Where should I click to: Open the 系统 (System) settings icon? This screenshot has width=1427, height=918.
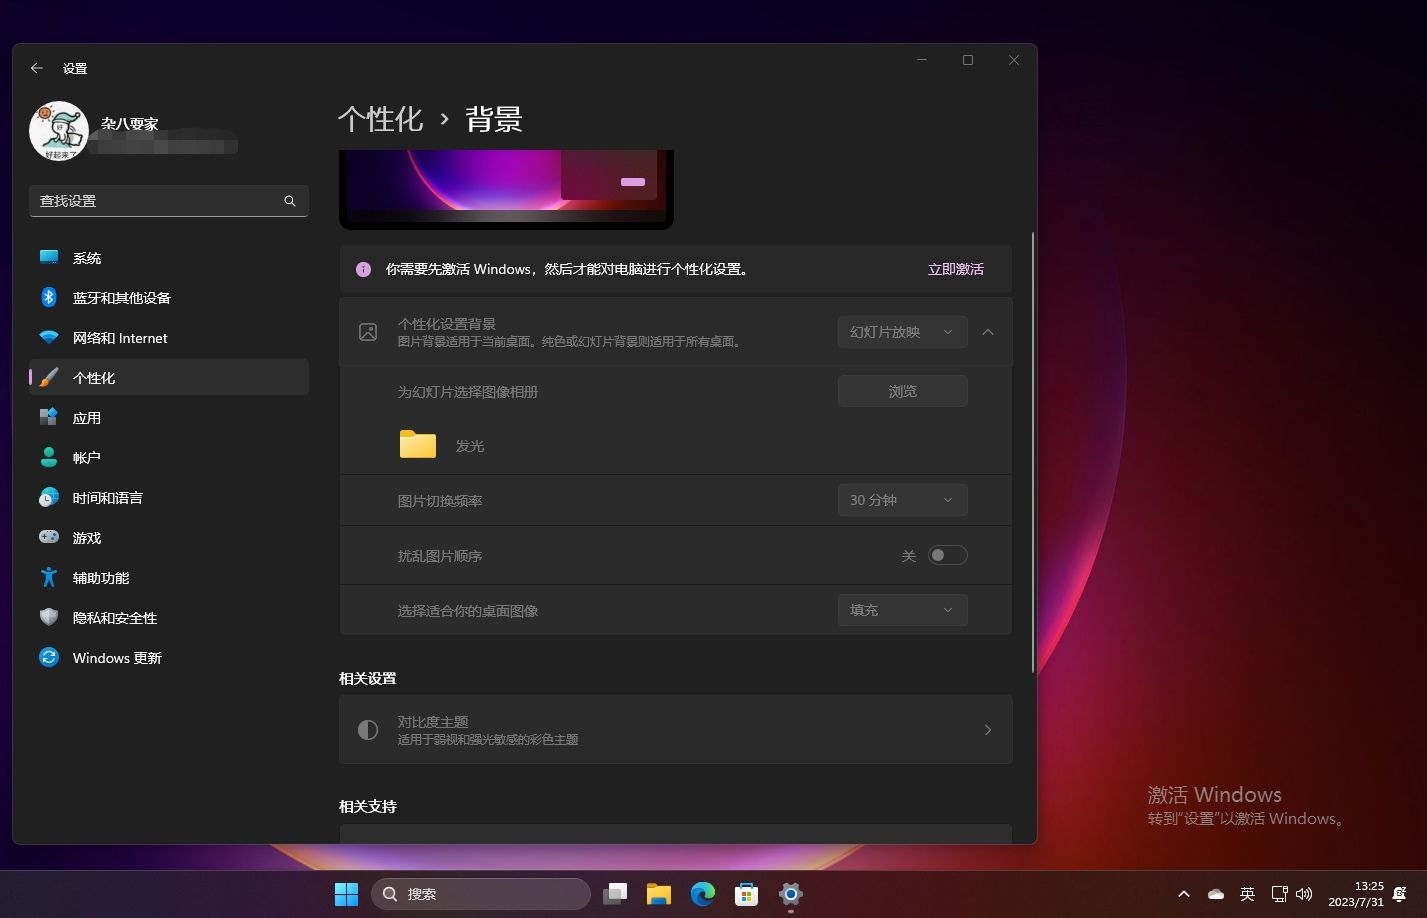(x=49, y=257)
